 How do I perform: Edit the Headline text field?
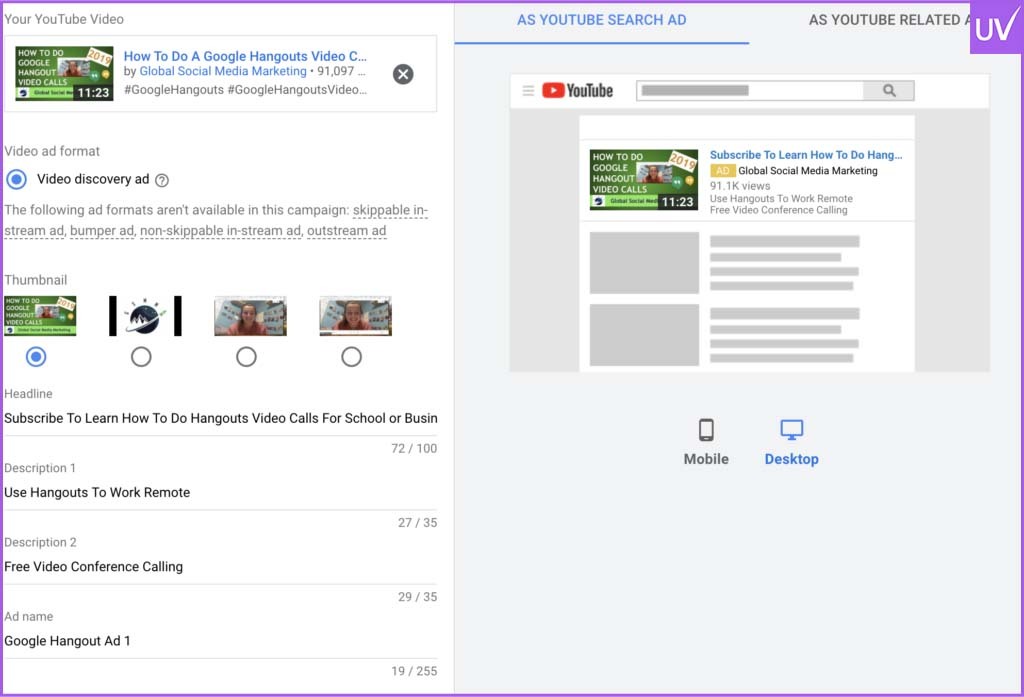click(x=221, y=418)
